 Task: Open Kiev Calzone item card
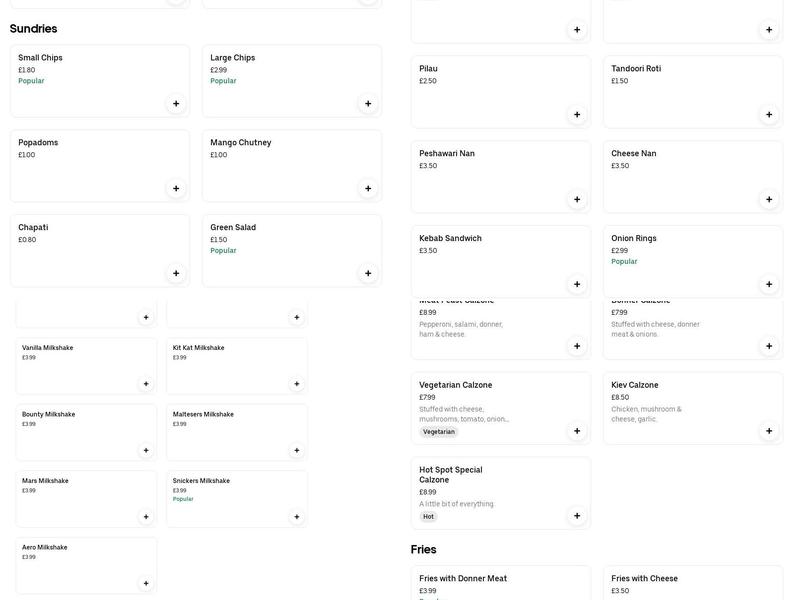[x=680, y=400]
